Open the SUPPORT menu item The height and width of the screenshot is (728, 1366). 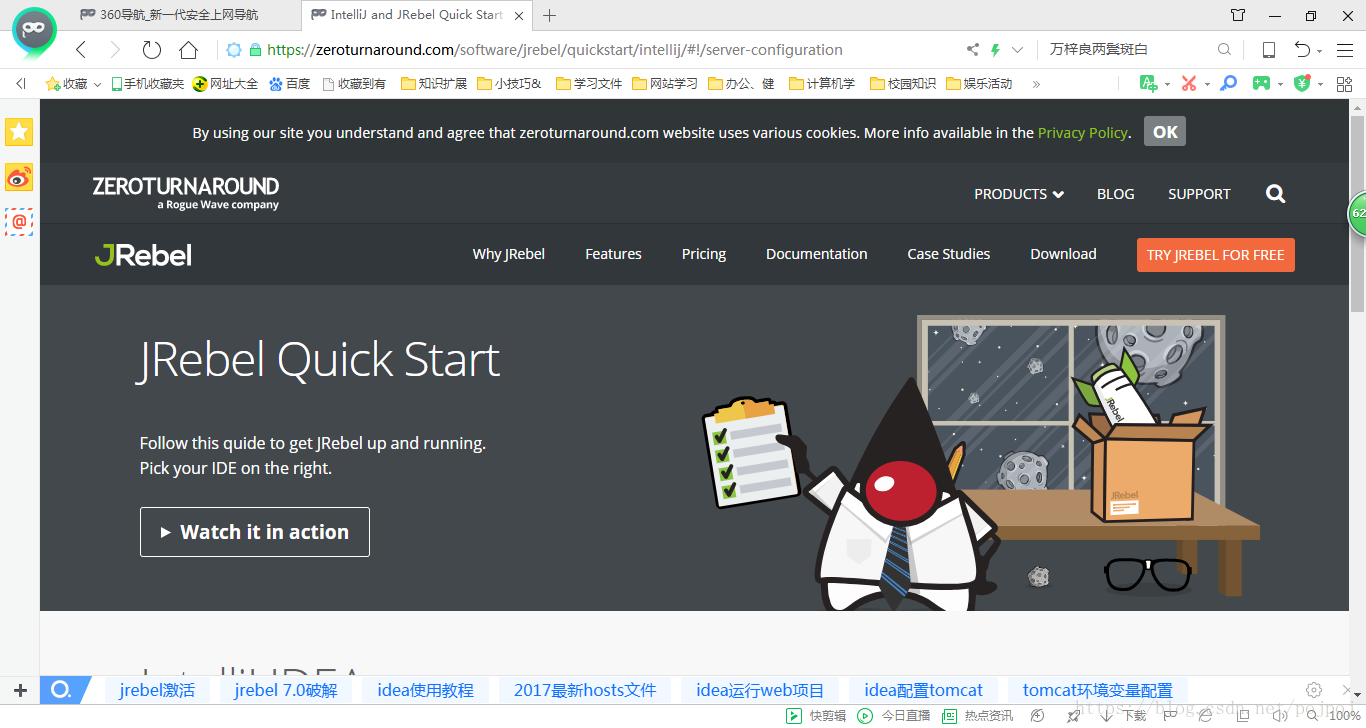[x=1199, y=194]
